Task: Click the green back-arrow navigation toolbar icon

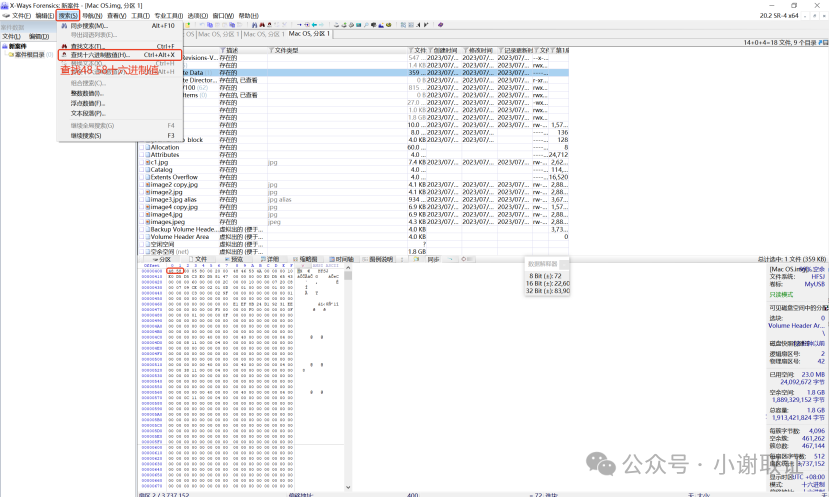Action: (x=314, y=25)
